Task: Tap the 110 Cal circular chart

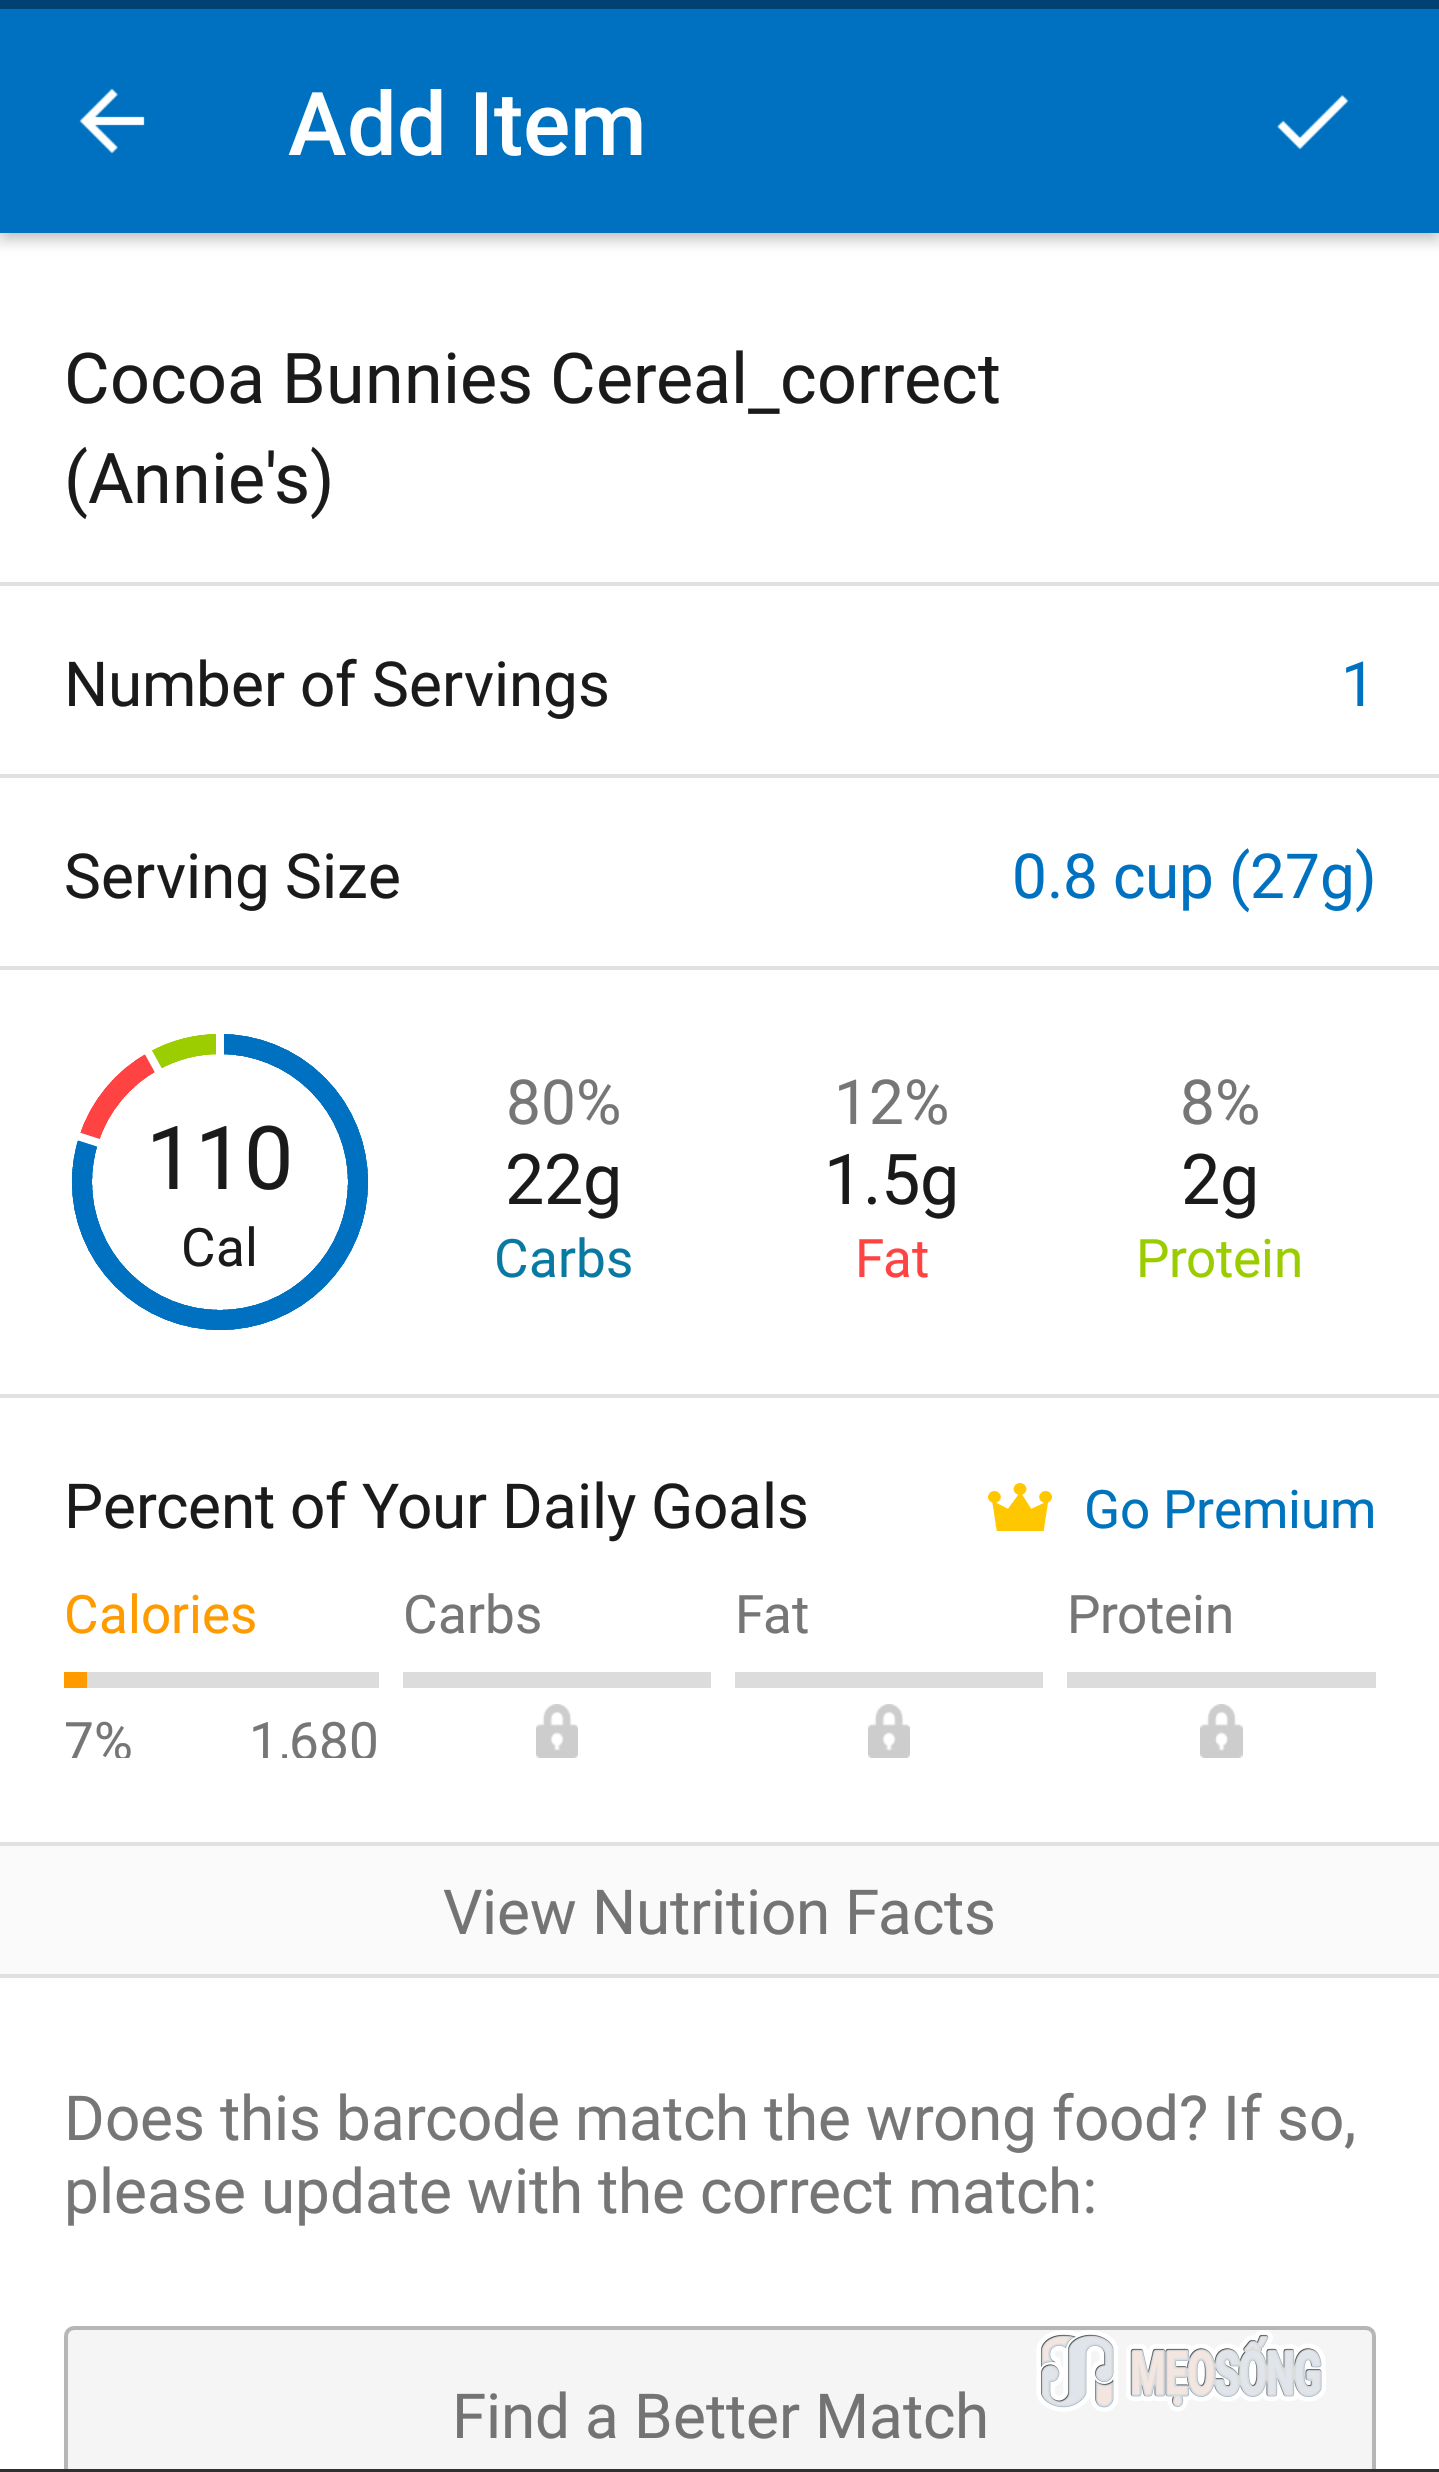Action: click(220, 1182)
